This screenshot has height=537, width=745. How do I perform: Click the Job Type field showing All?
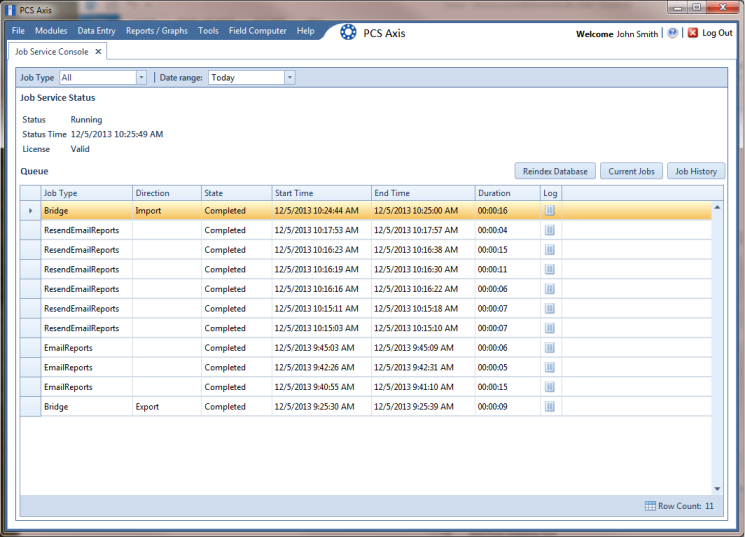coord(98,77)
